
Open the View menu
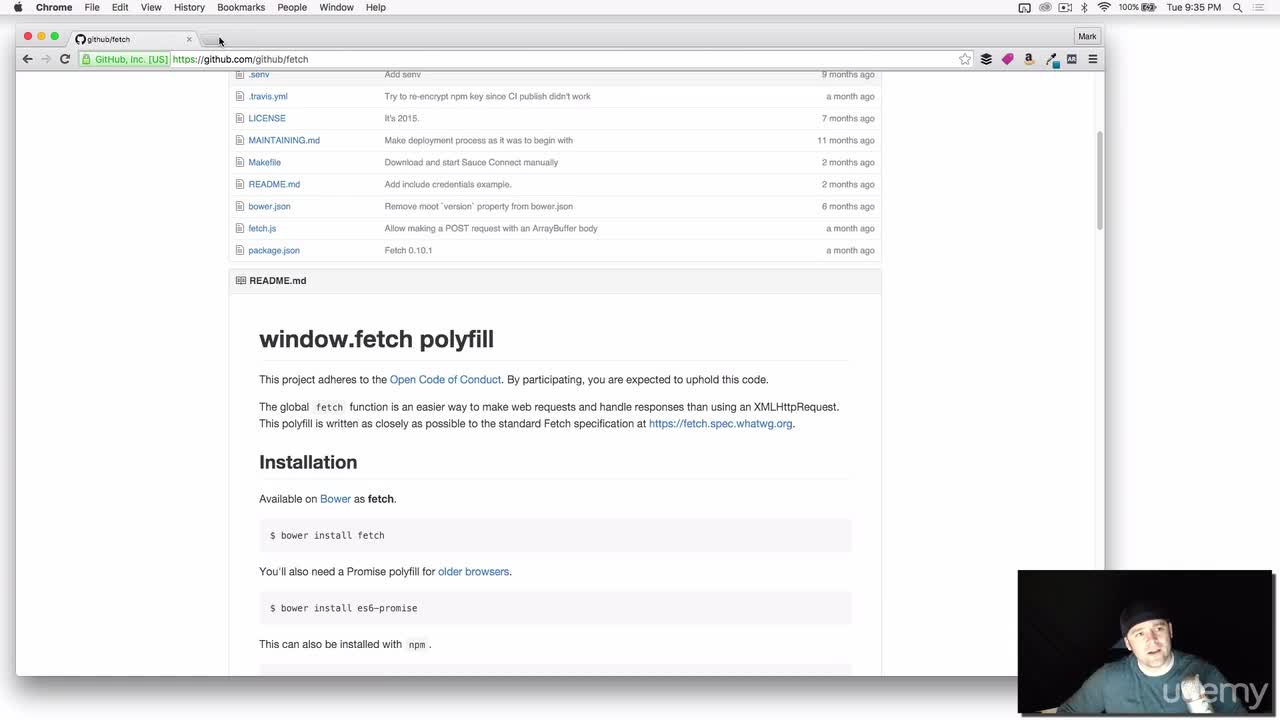coord(151,7)
